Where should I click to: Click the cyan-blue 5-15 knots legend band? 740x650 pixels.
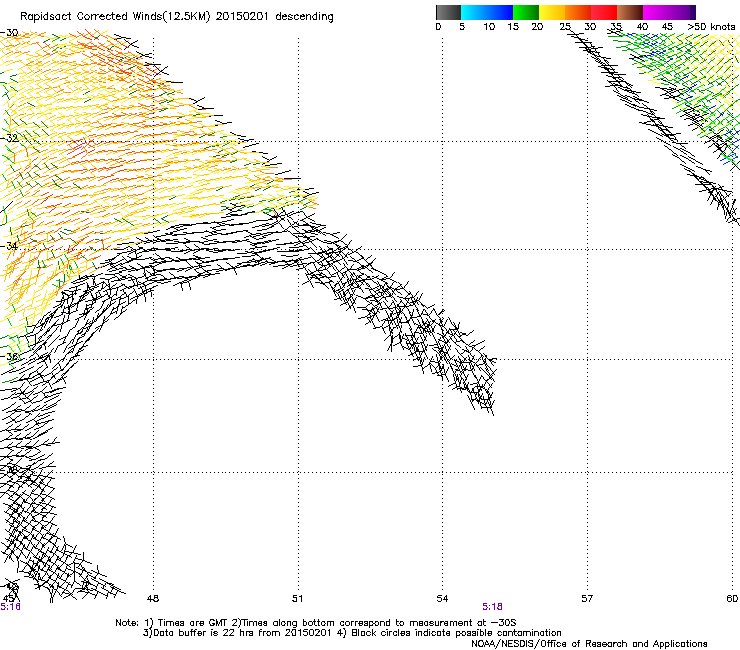tap(487, 12)
